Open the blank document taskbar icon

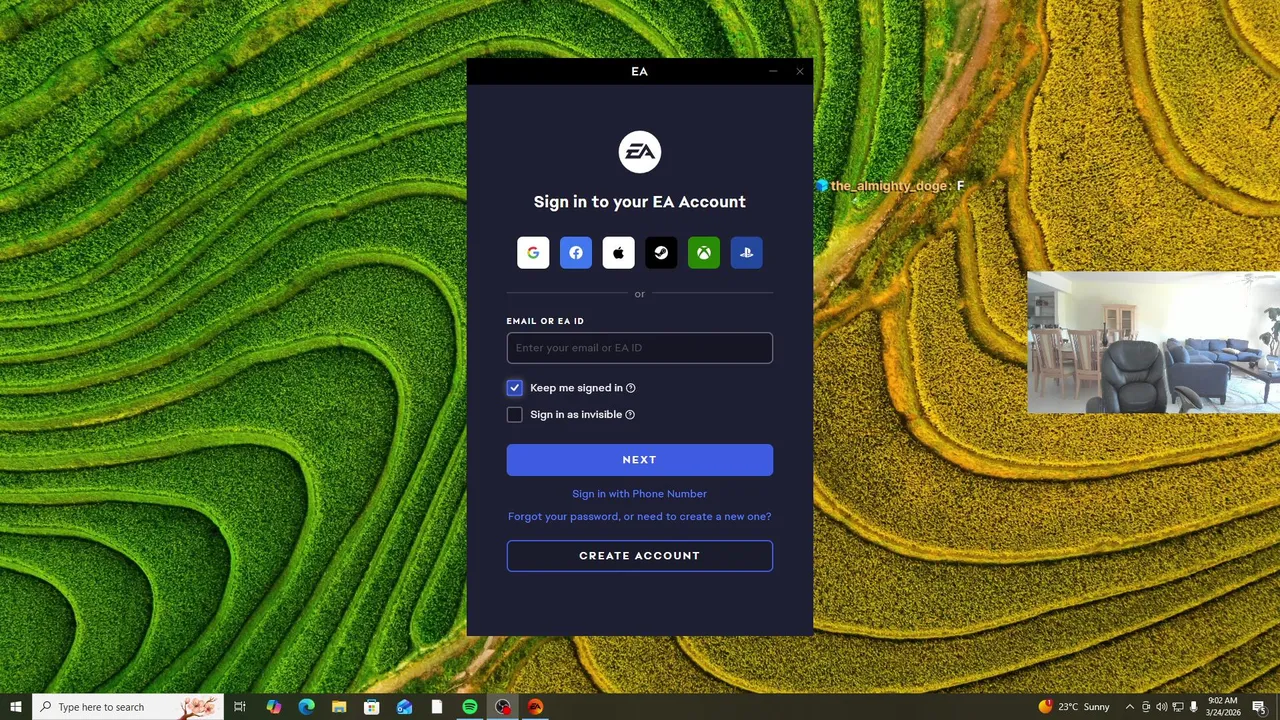[x=437, y=707]
